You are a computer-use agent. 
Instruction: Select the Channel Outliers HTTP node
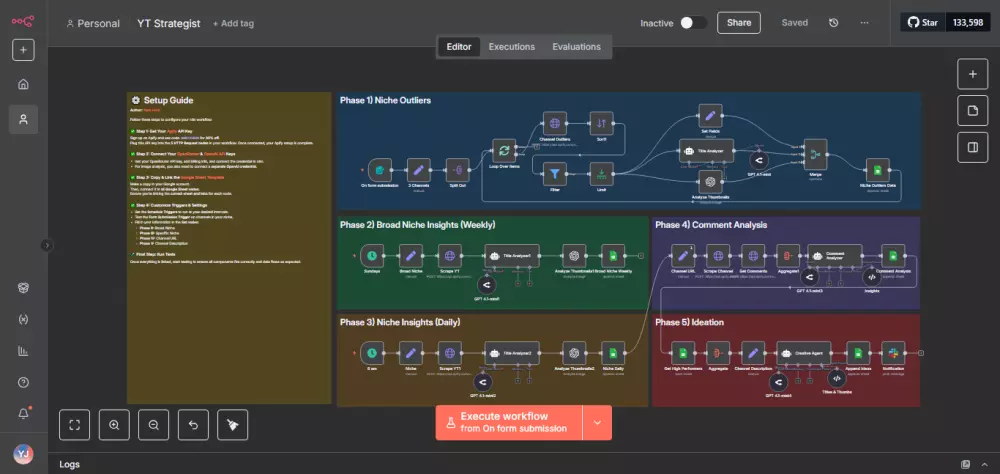(555, 123)
